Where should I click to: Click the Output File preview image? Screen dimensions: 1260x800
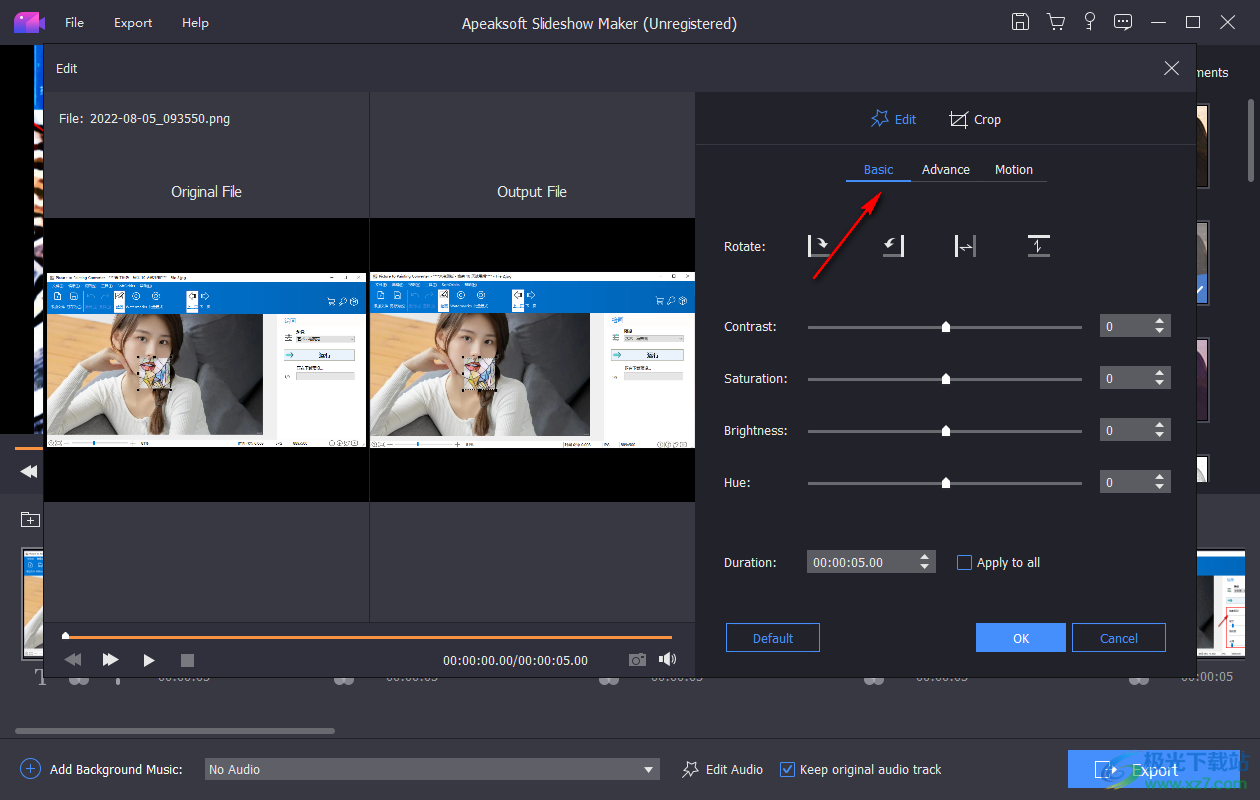[532, 360]
